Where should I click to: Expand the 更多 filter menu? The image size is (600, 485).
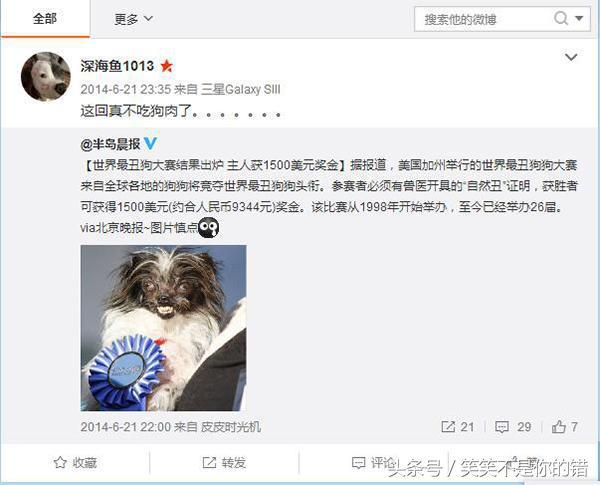[x=134, y=19]
